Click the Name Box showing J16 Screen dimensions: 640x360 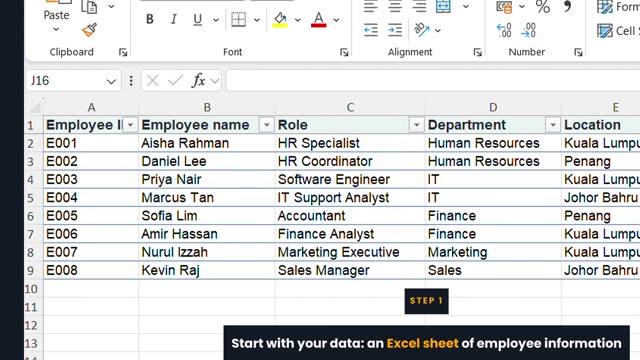pyautogui.click(x=67, y=81)
